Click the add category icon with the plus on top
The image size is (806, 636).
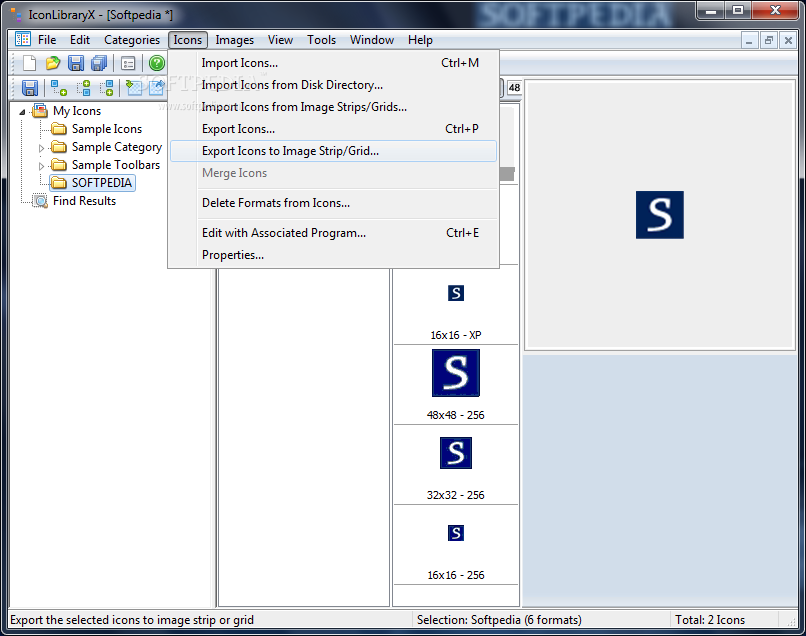(x=84, y=88)
